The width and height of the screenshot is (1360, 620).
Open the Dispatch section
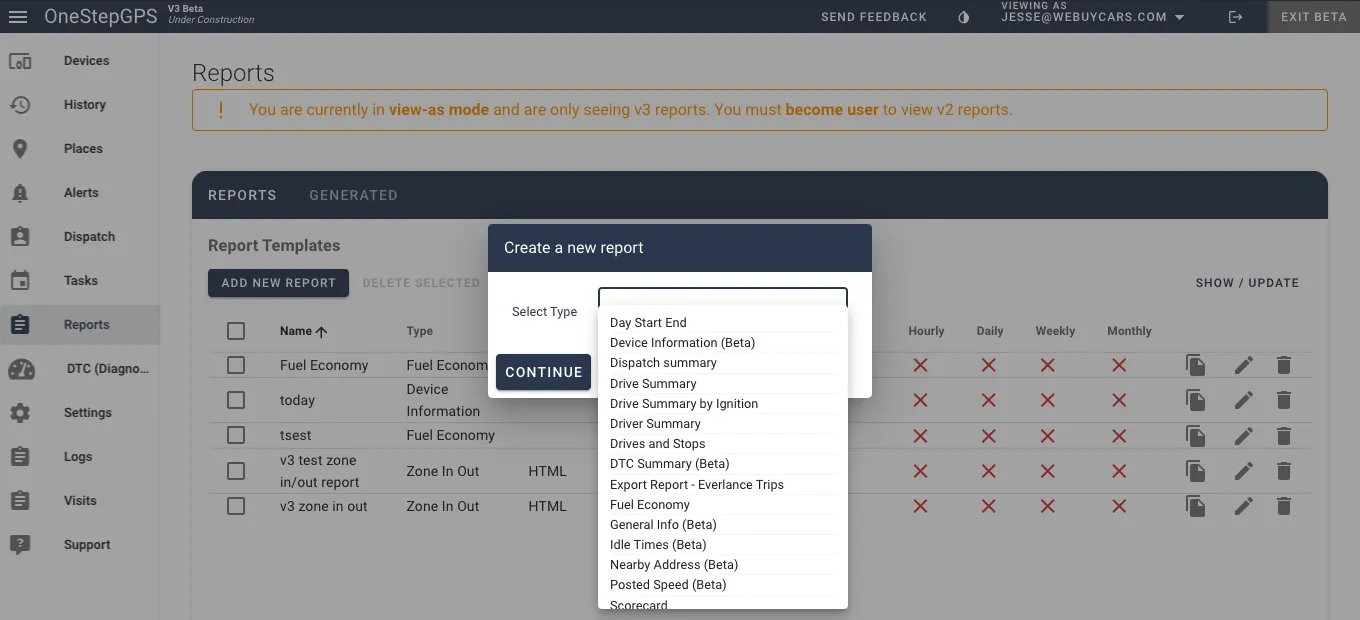(x=89, y=236)
